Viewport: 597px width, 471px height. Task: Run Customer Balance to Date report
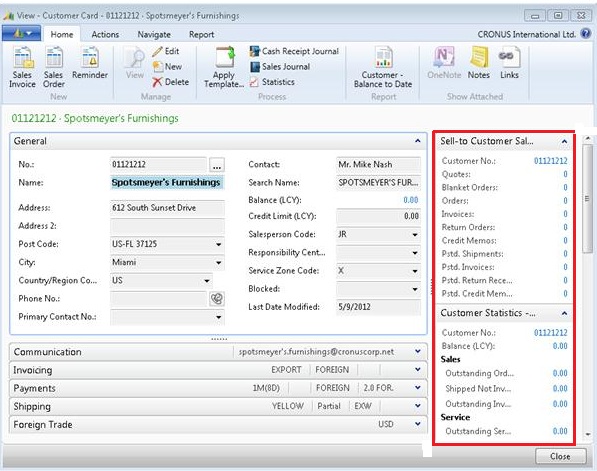tap(383, 67)
